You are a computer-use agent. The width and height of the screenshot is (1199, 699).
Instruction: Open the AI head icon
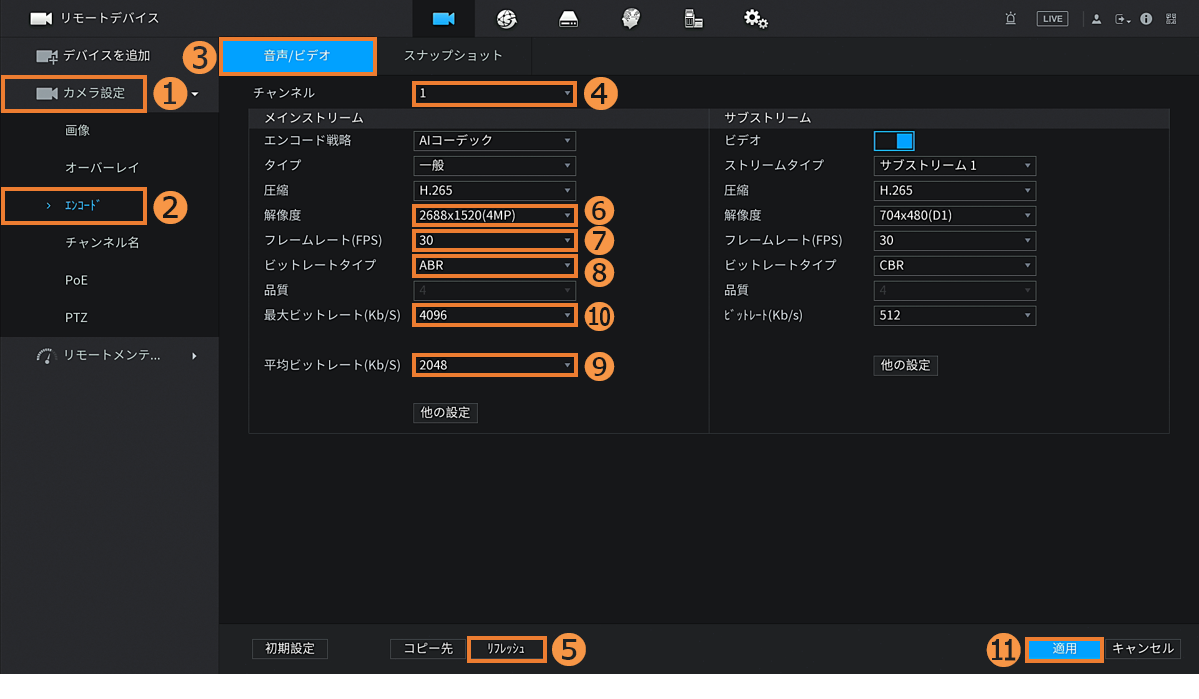click(630, 19)
